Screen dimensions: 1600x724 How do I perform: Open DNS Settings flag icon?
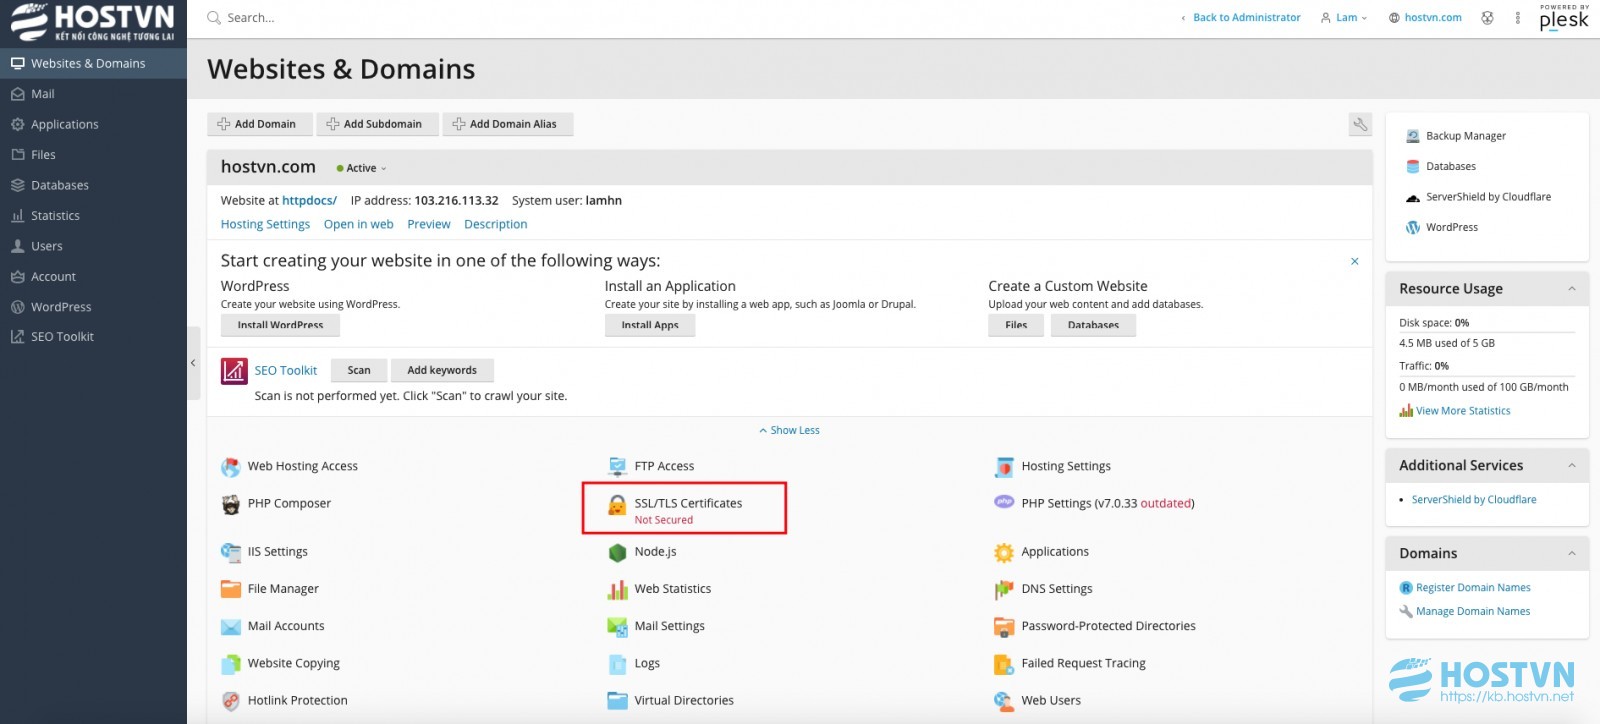pos(1004,590)
